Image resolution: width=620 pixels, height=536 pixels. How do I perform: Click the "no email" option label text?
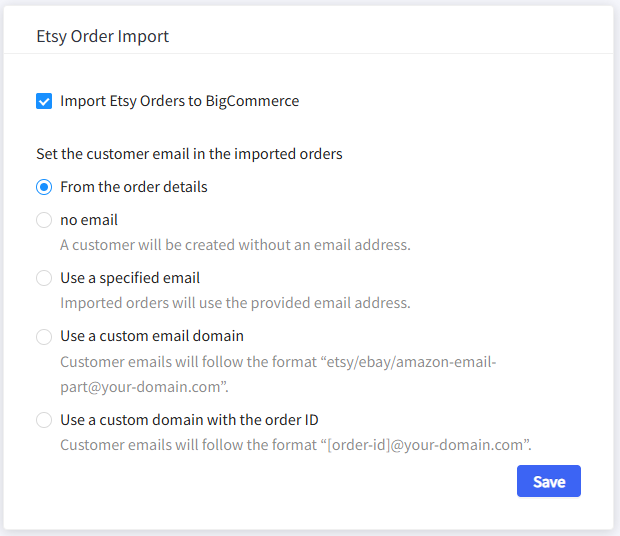click(89, 220)
